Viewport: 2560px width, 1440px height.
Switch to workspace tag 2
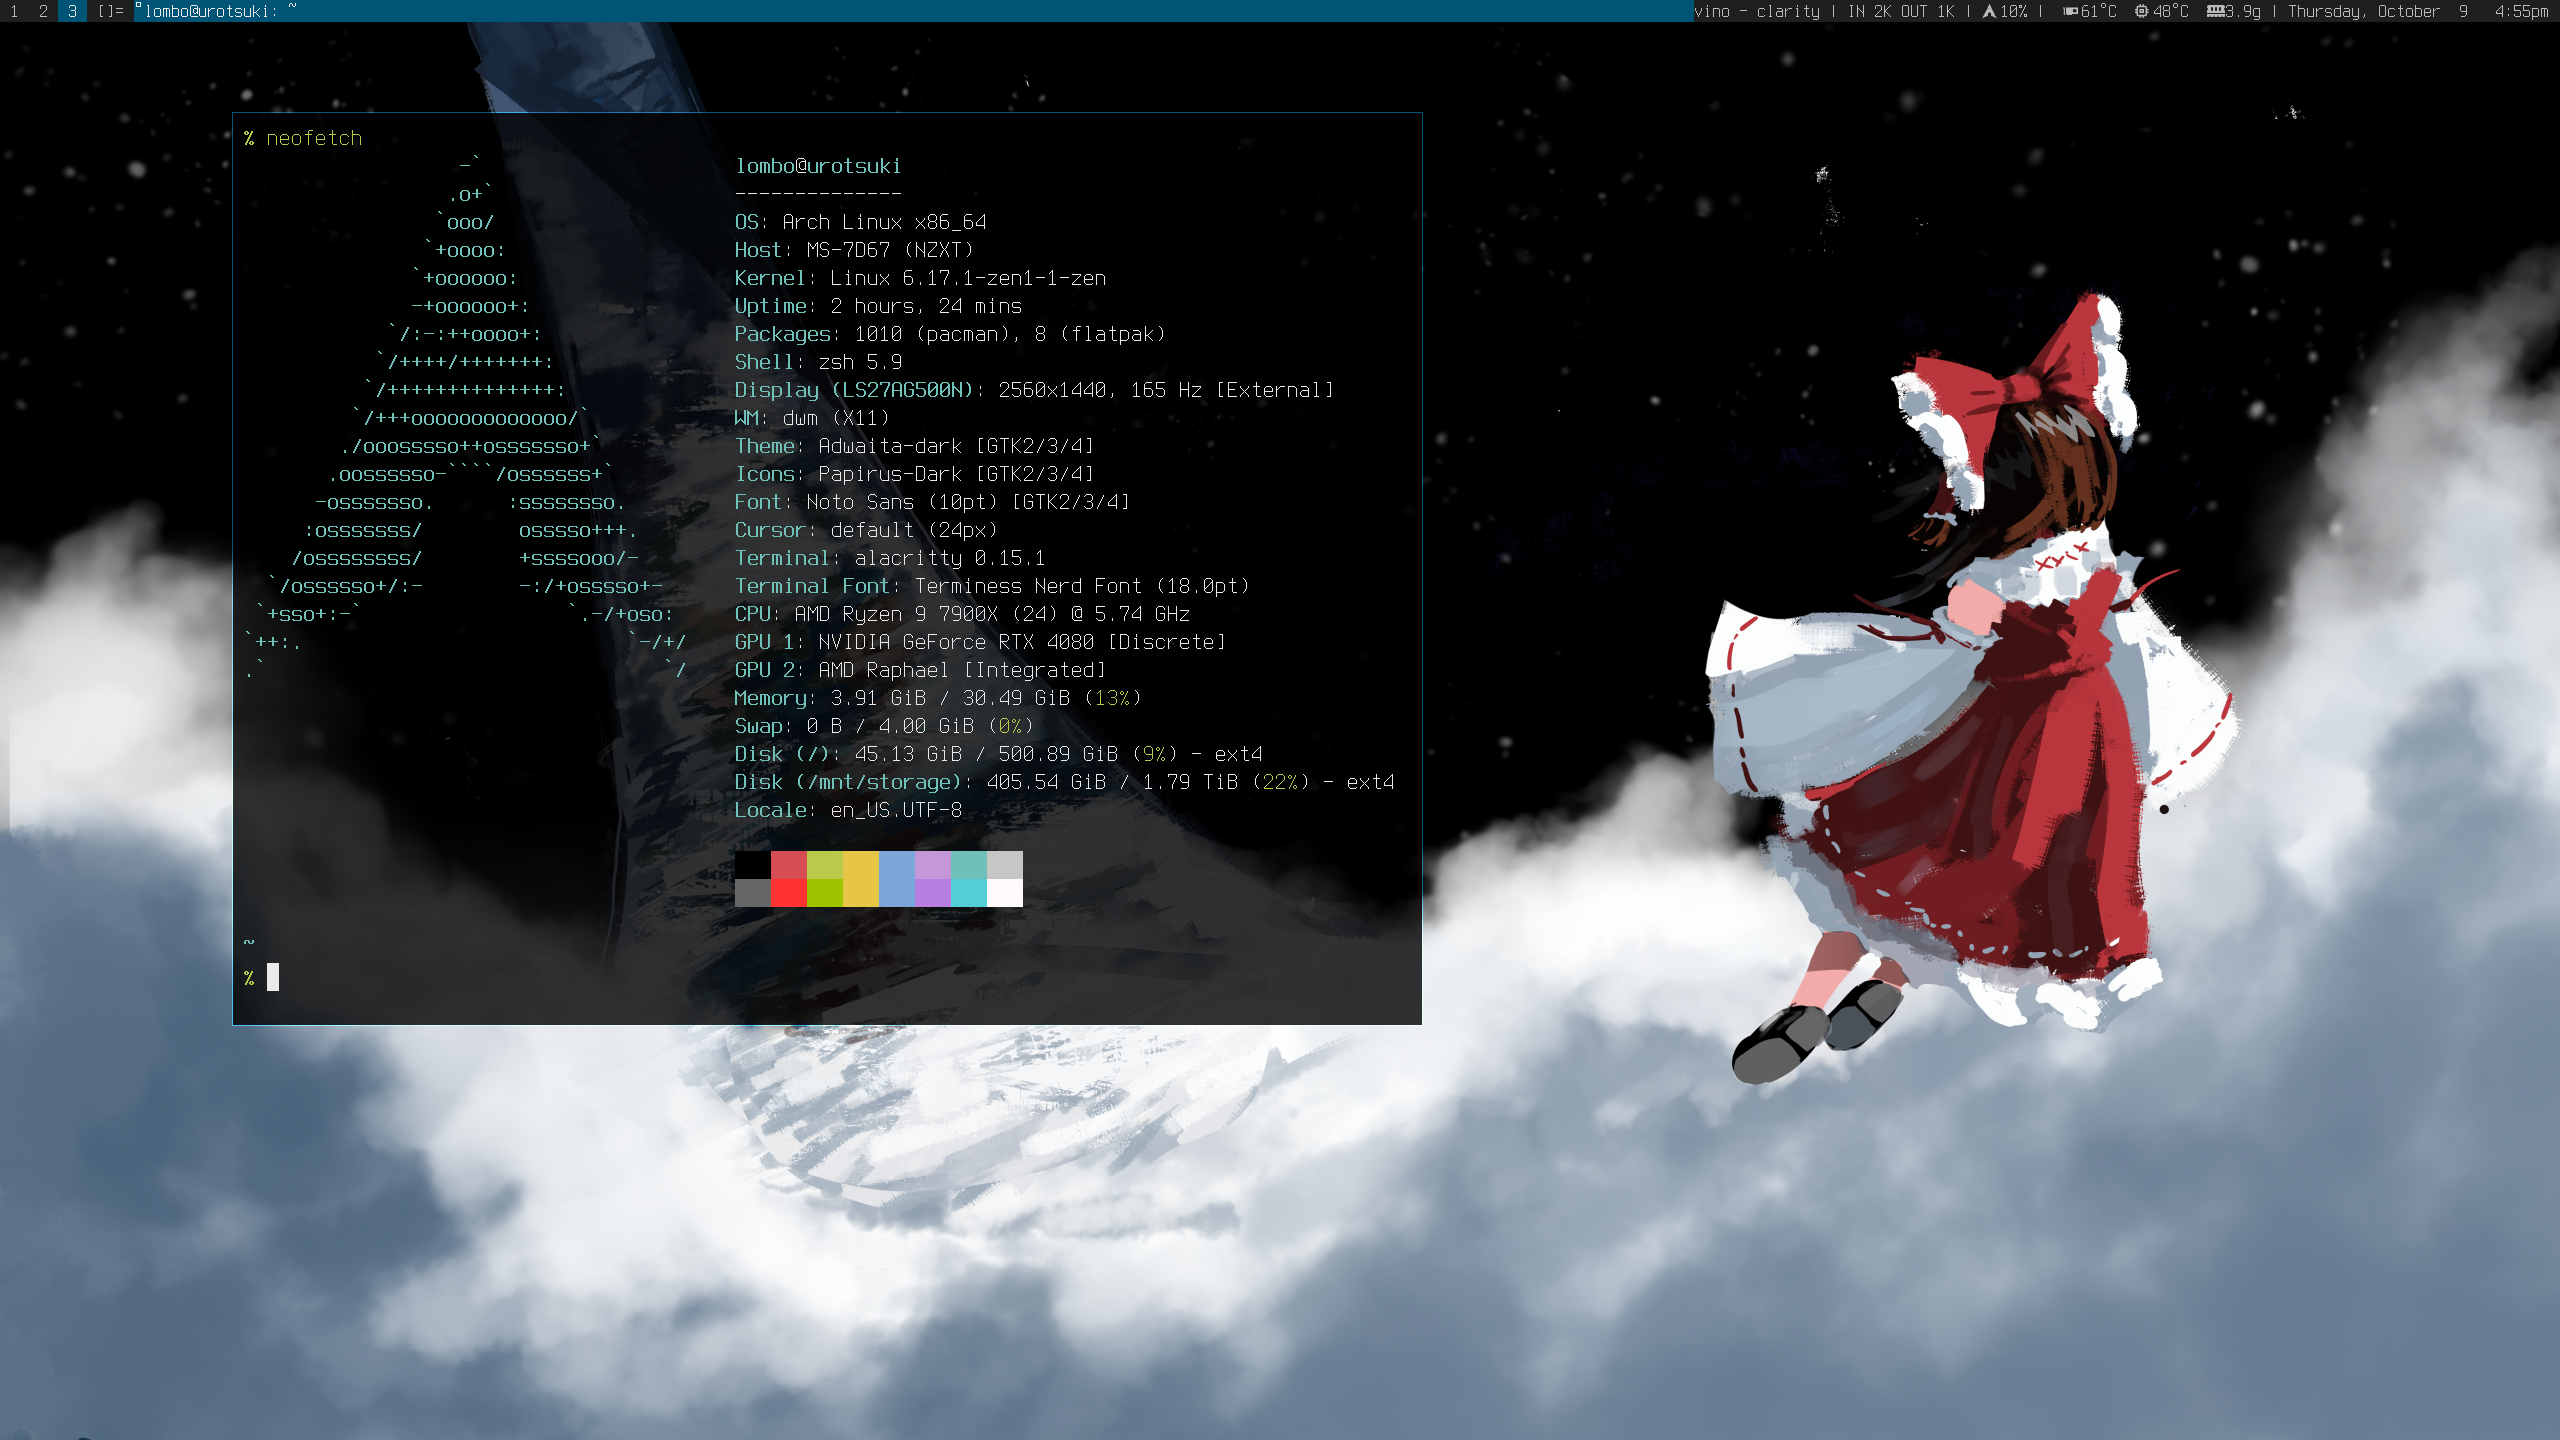tap(43, 11)
